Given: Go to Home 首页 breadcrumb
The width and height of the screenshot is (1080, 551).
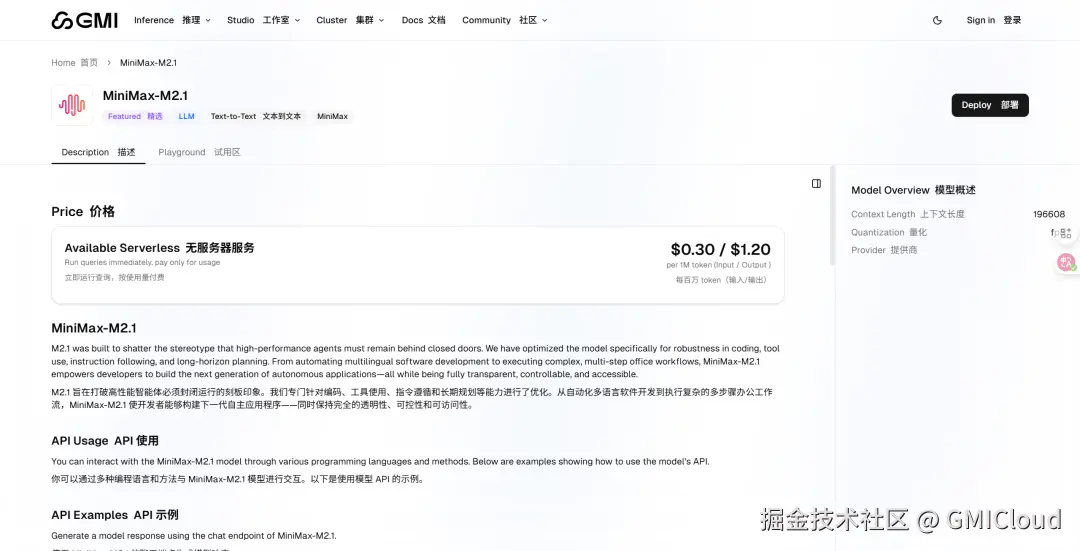Looking at the screenshot, I should (x=74, y=63).
